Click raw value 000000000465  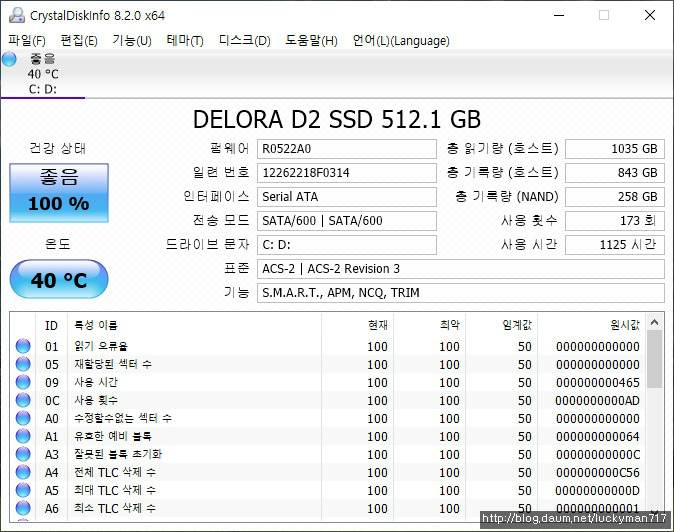[597, 382]
